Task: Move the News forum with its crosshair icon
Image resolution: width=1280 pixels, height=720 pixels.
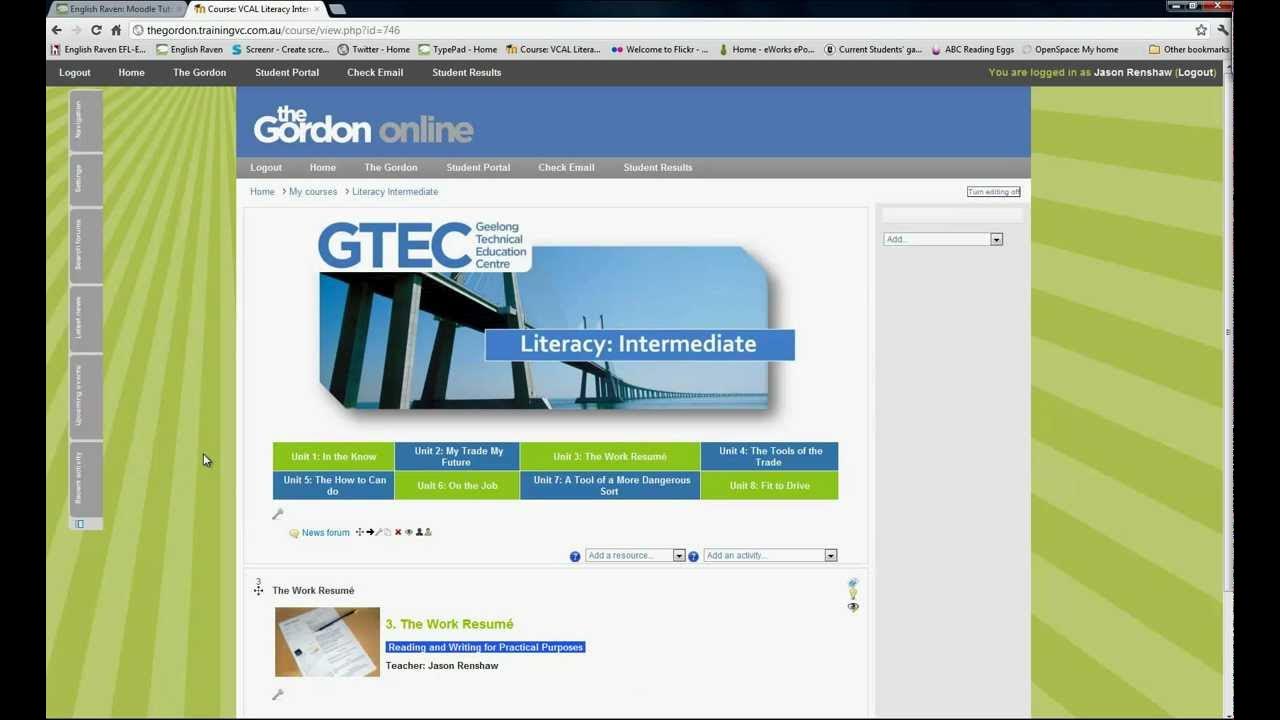Action: pyautogui.click(x=360, y=532)
